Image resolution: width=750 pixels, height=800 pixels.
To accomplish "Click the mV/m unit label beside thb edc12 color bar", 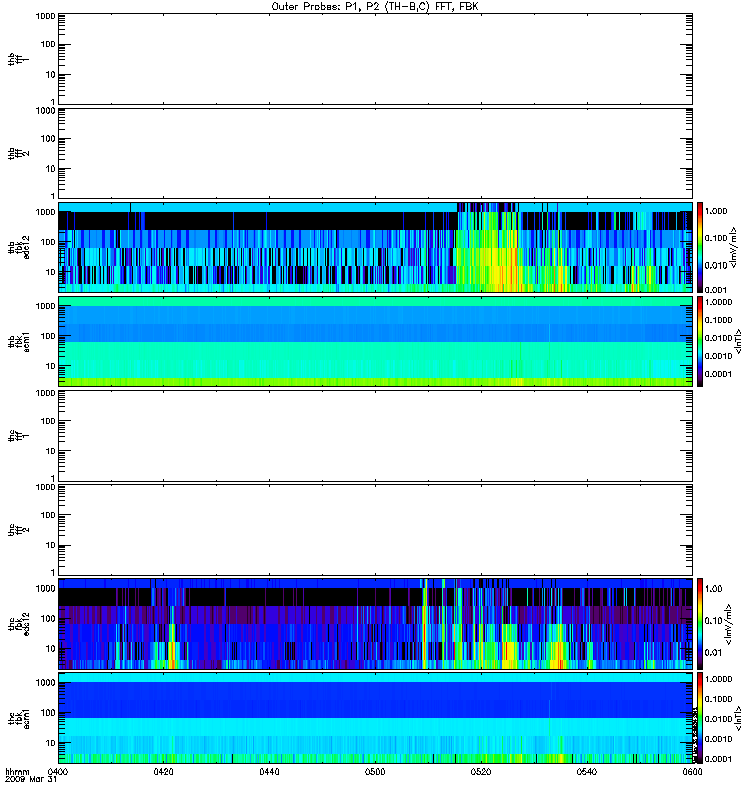I will coord(734,247).
